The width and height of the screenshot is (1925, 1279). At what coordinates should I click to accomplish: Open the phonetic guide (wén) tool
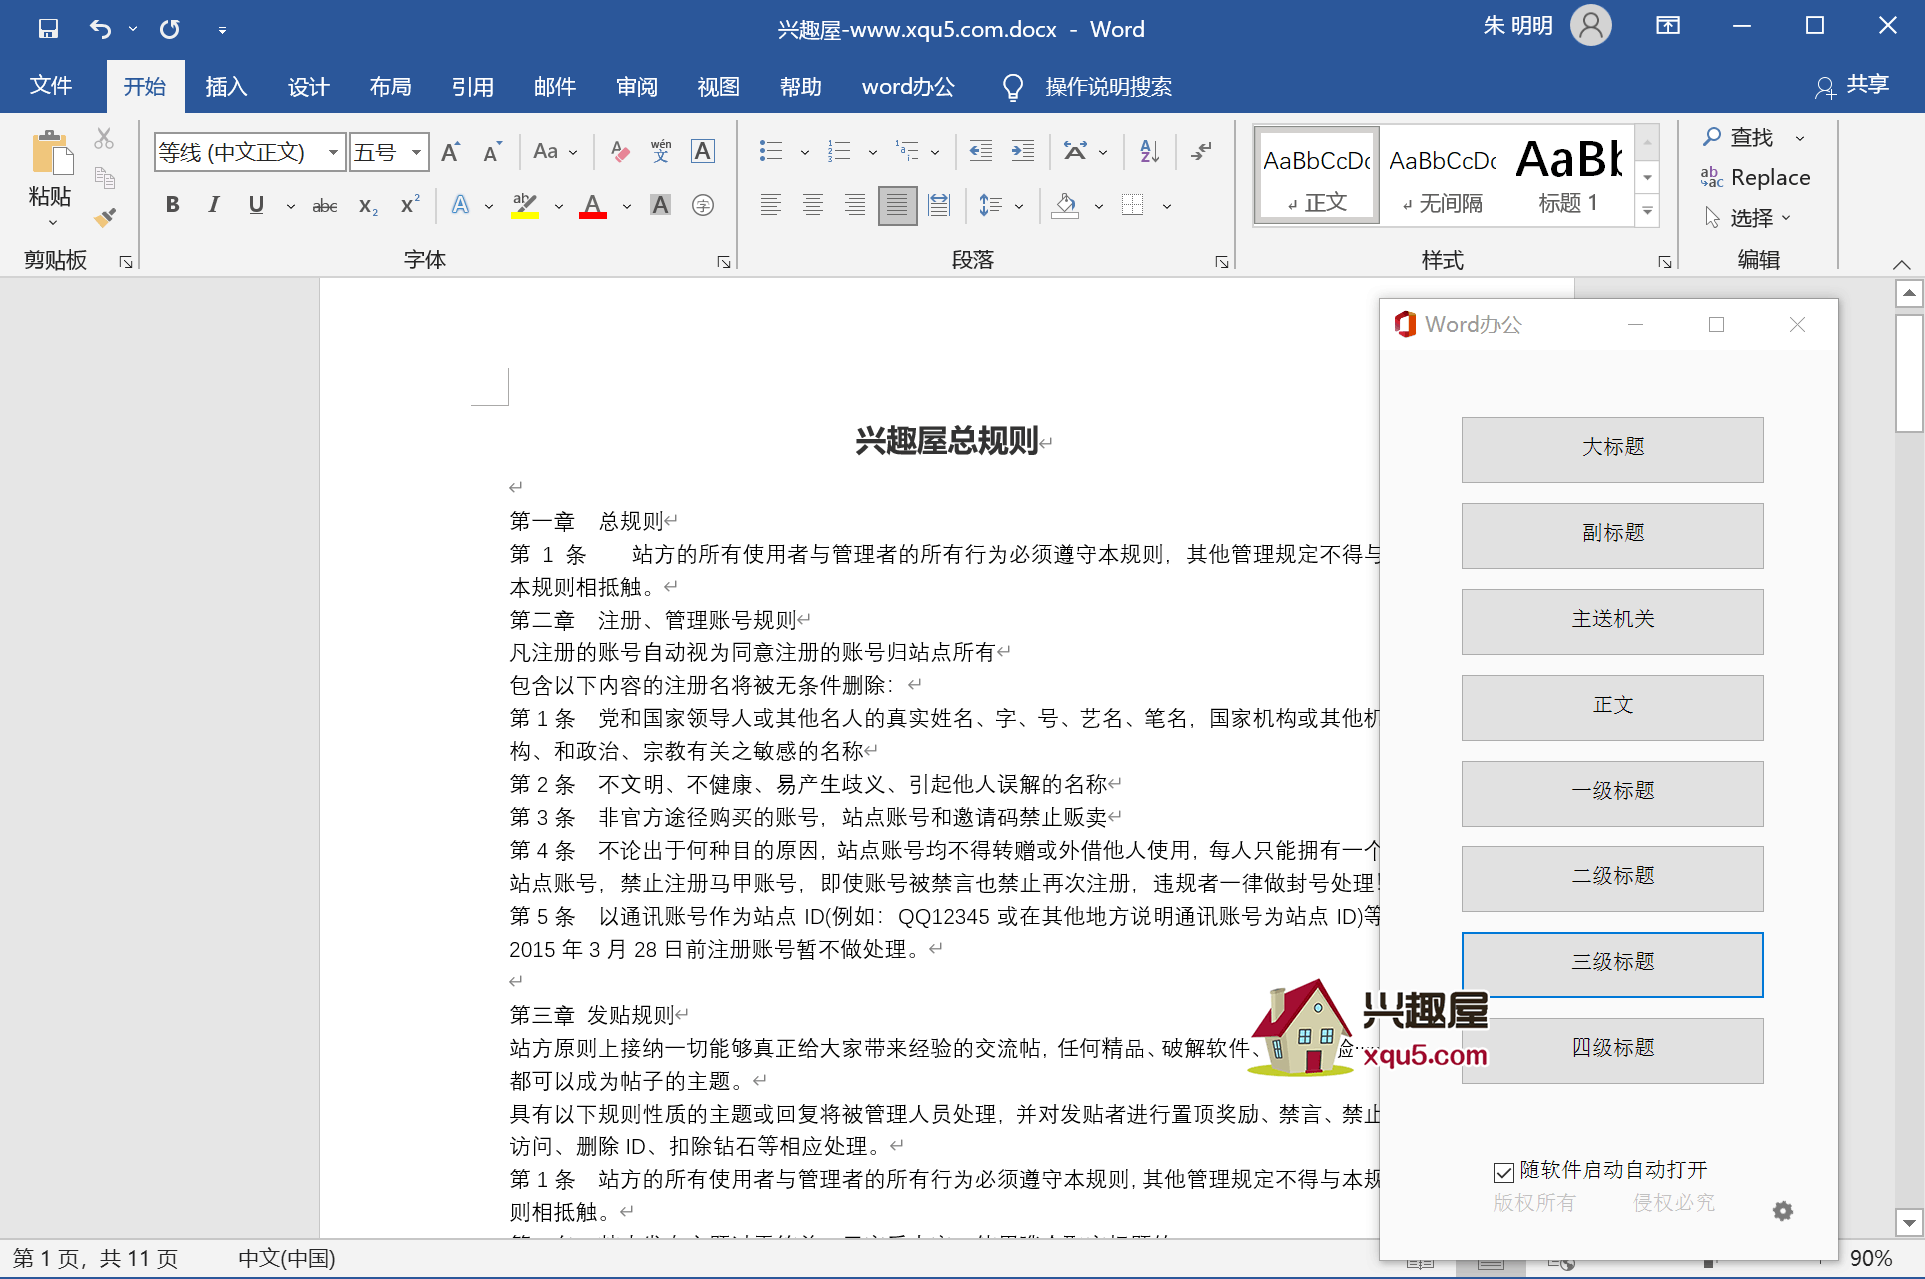coord(661,152)
